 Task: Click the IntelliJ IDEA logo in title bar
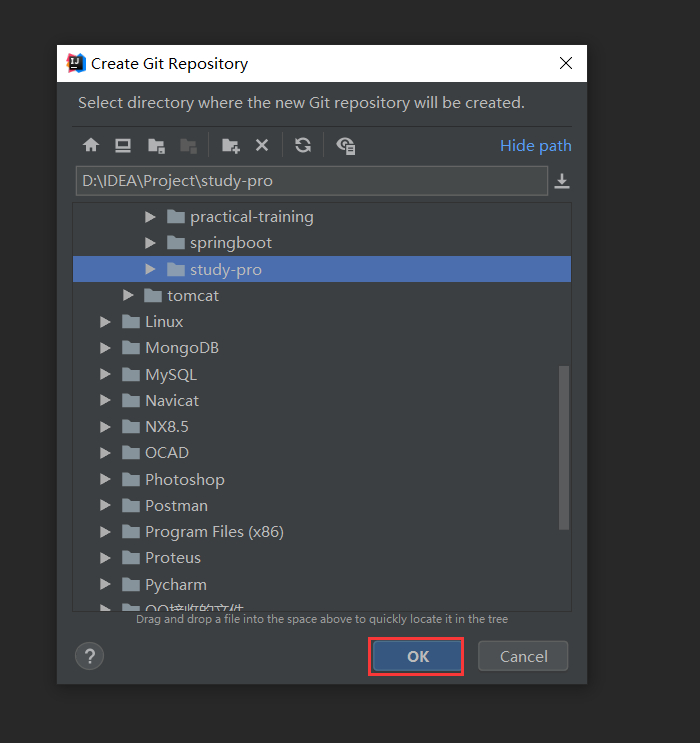click(76, 63)
